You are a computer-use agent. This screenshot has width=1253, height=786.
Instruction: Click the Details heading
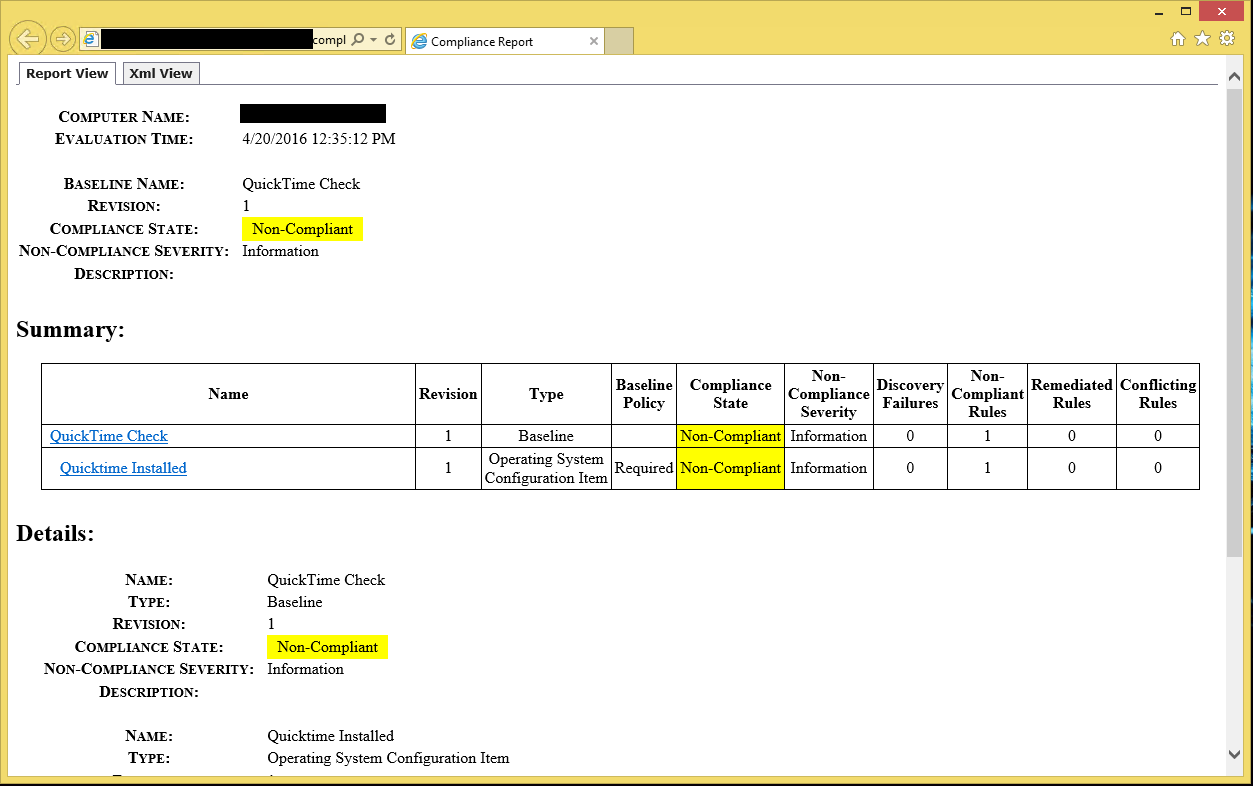tap(55, 533)
